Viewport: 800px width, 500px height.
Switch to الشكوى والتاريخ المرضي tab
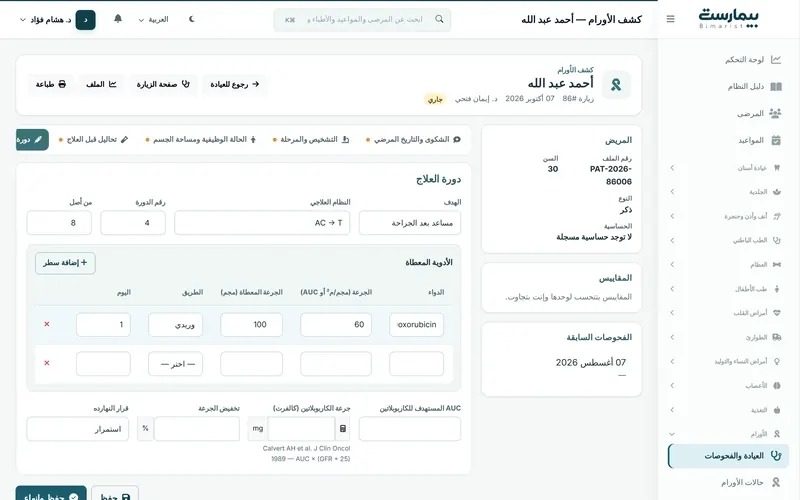click(414, 139)
